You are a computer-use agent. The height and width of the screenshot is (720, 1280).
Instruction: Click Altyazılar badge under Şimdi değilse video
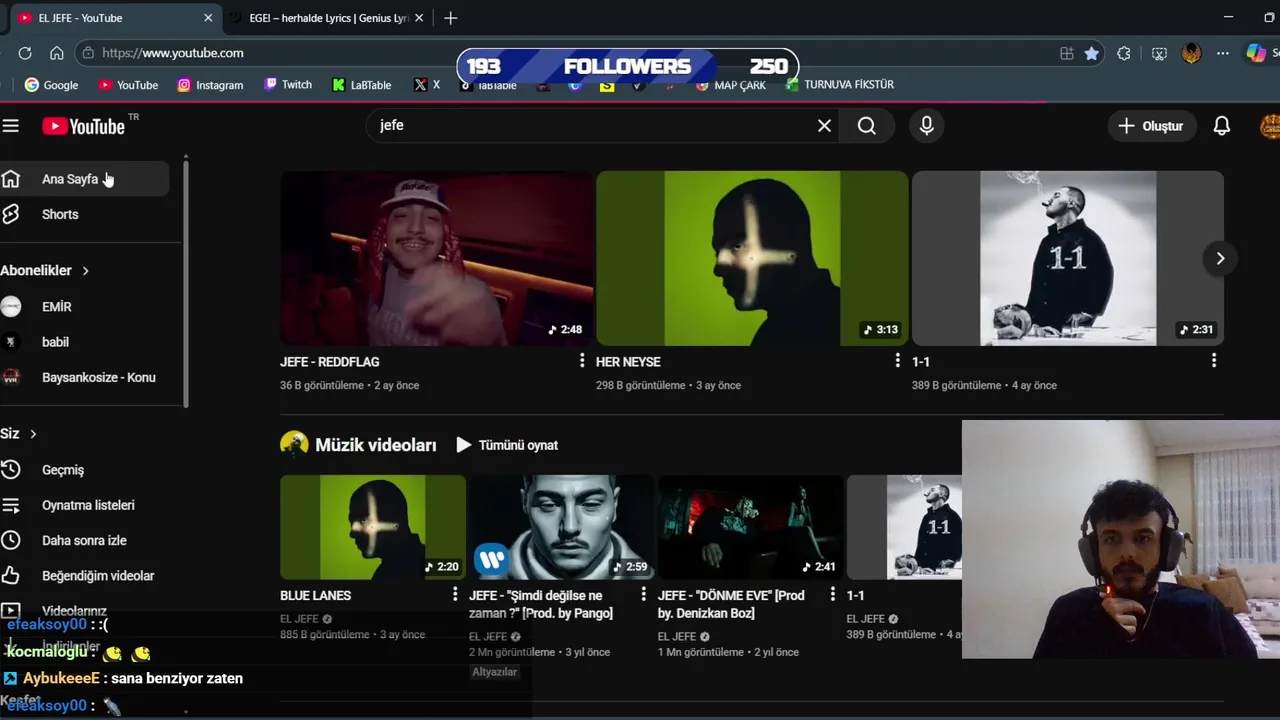(494, 672)
